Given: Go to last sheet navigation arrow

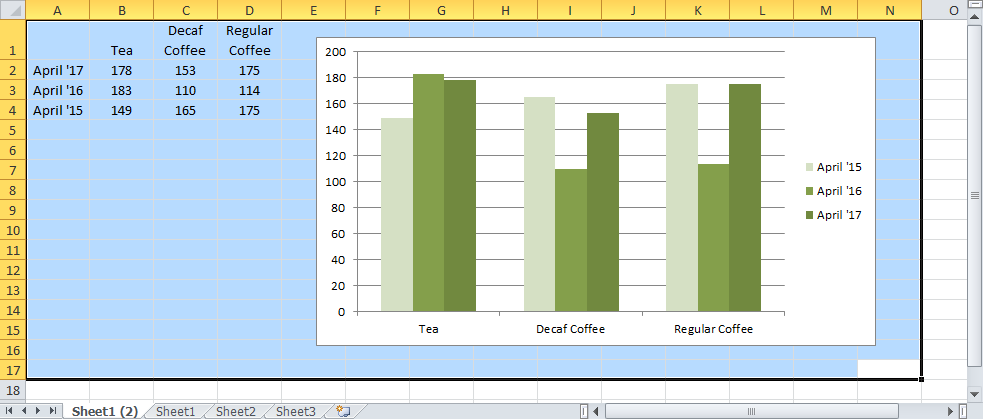Looking at the screenshot, I should point(53,411).
